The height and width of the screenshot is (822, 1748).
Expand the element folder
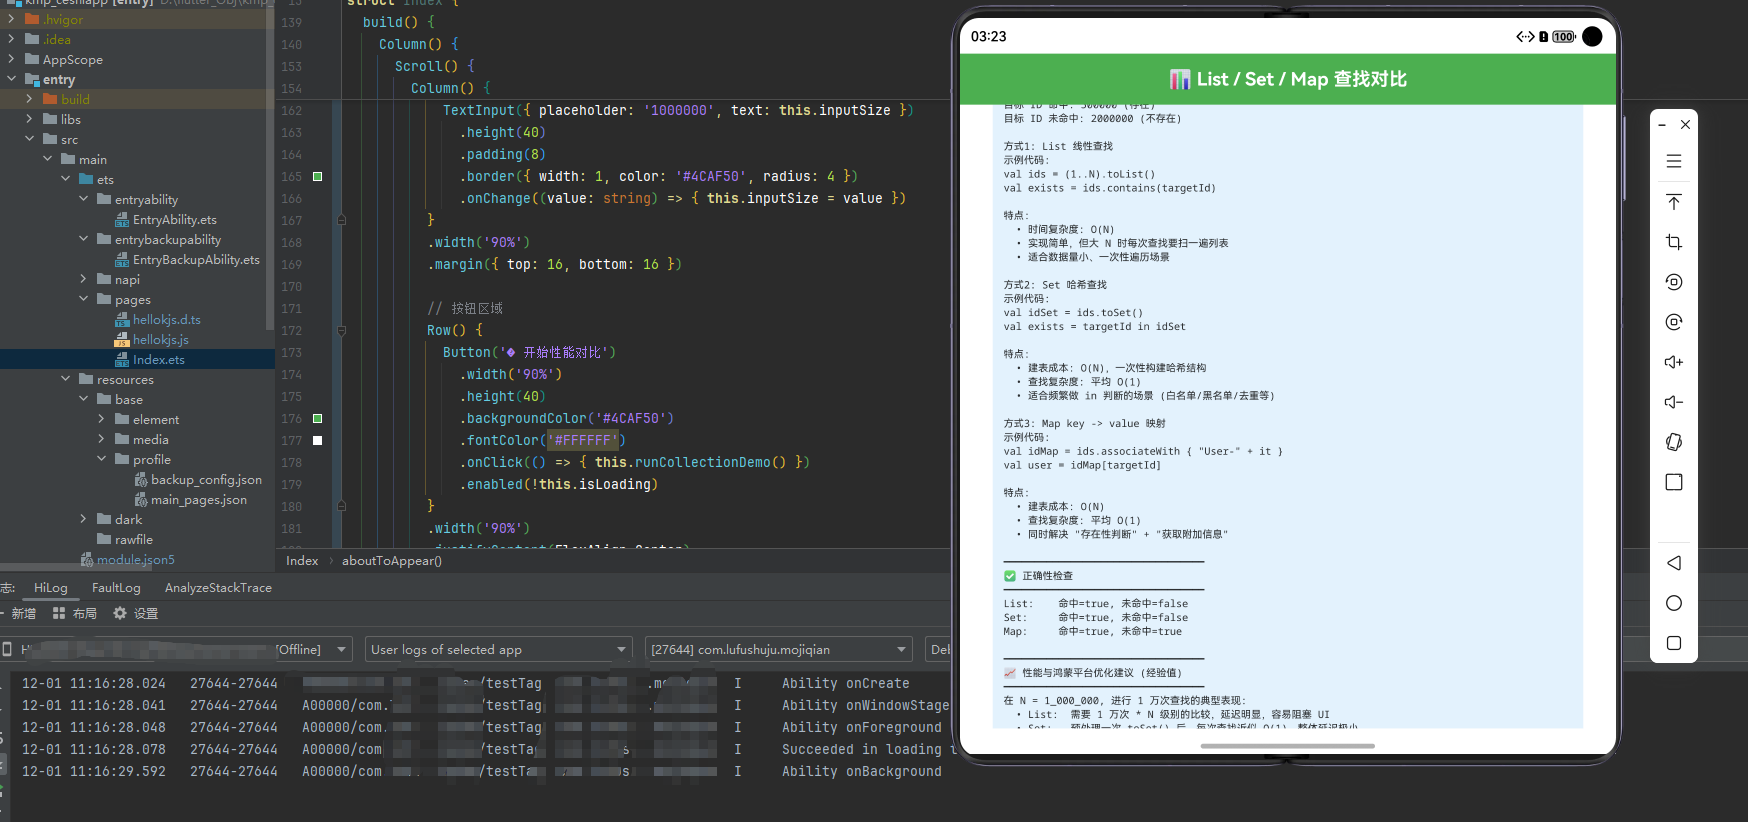pos(101,419)
